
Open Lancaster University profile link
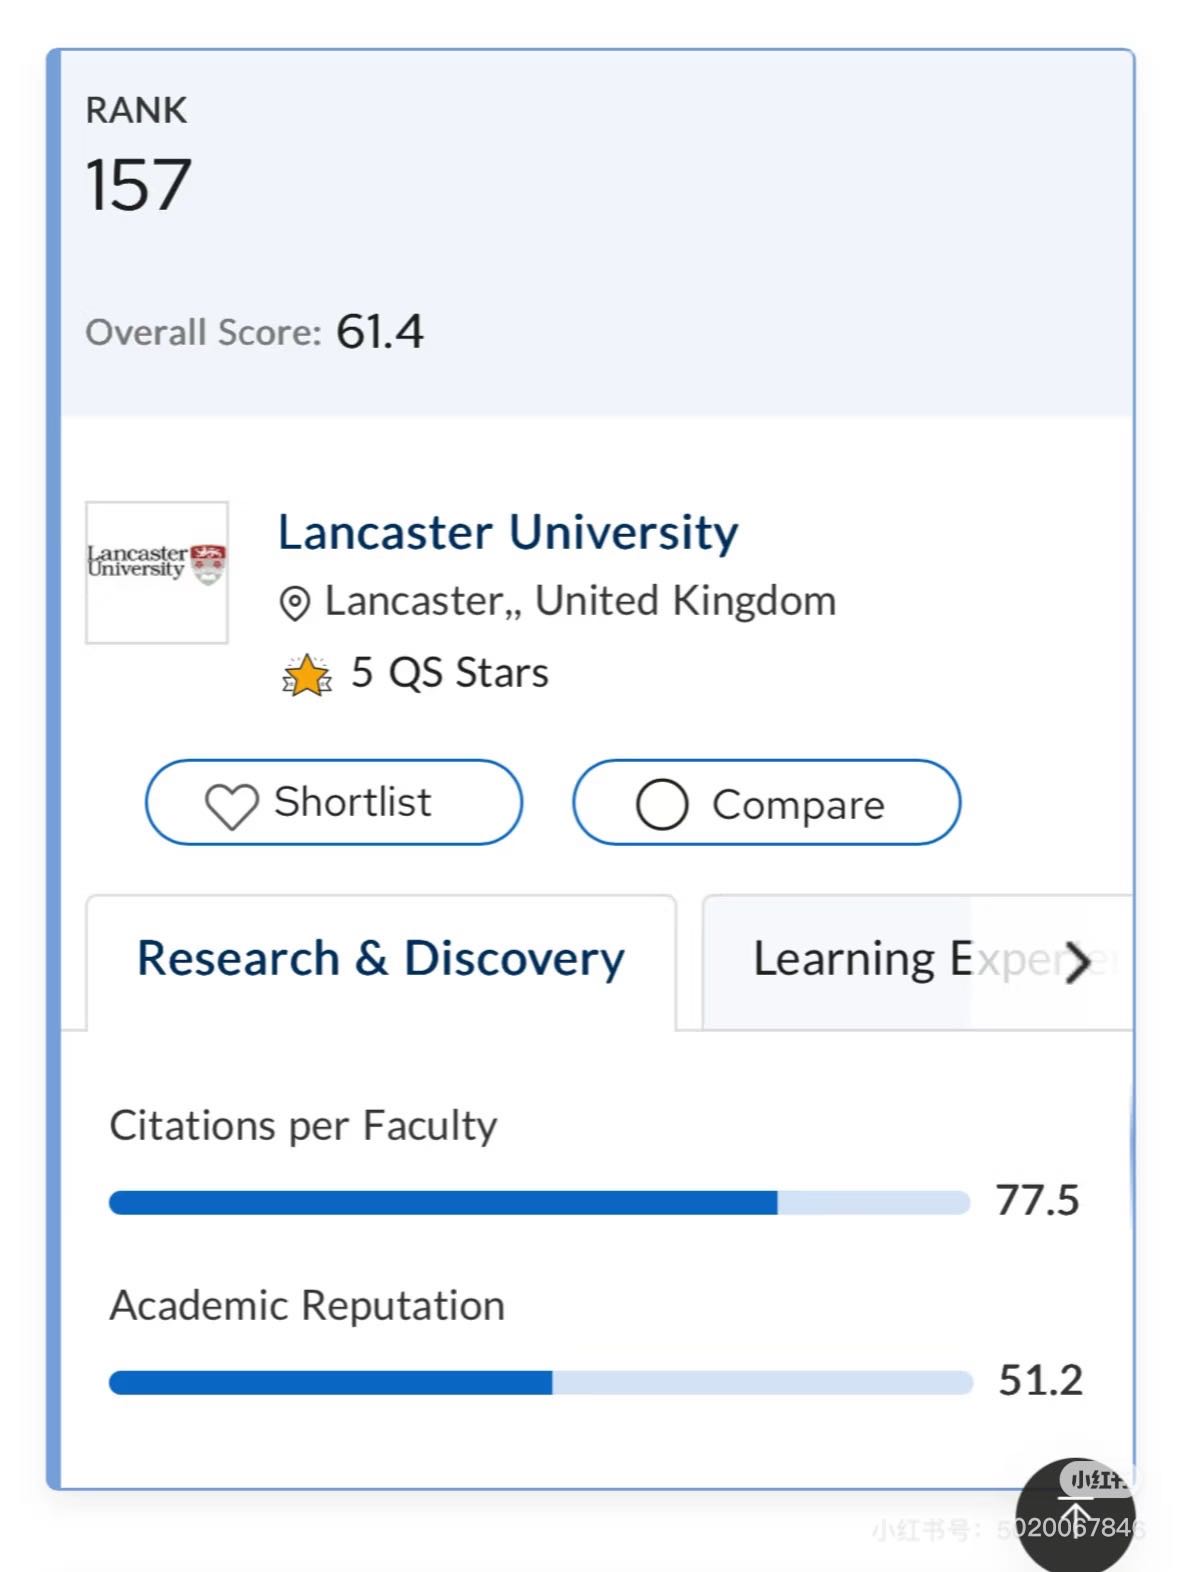coord(508,532)
